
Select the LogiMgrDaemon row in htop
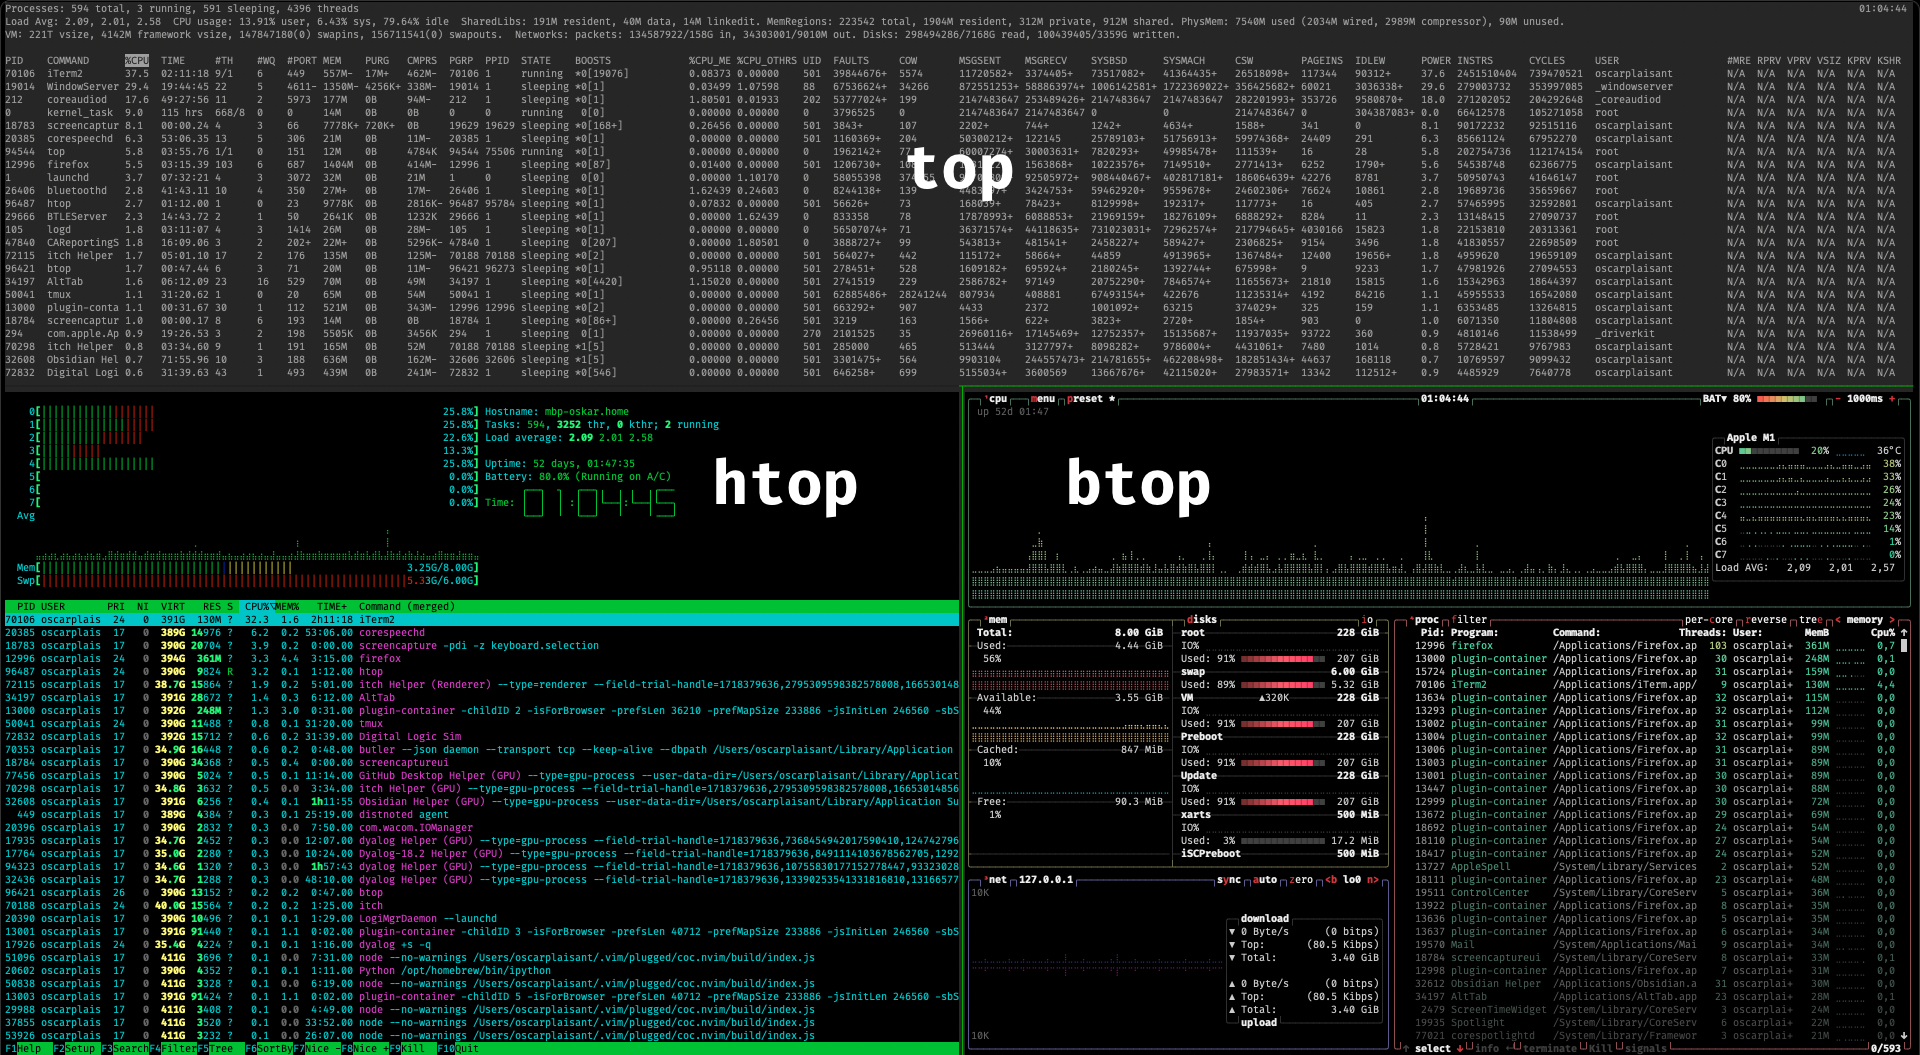coord(481,919)
